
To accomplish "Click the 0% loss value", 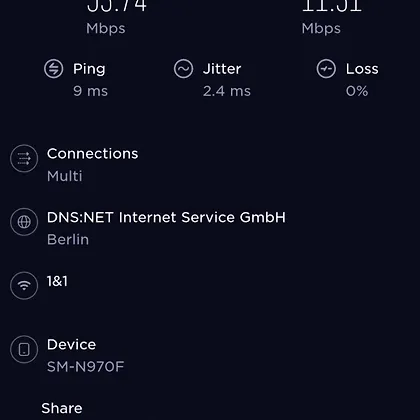I will click(x=357, y=91).
